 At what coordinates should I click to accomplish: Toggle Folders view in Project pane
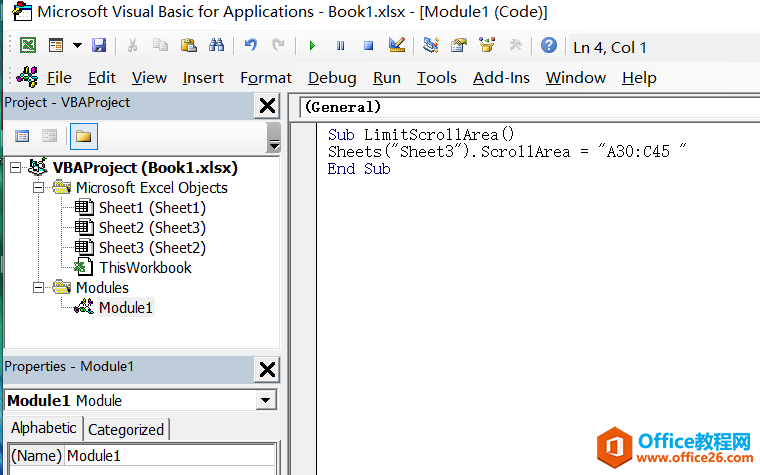pos(83,136)
